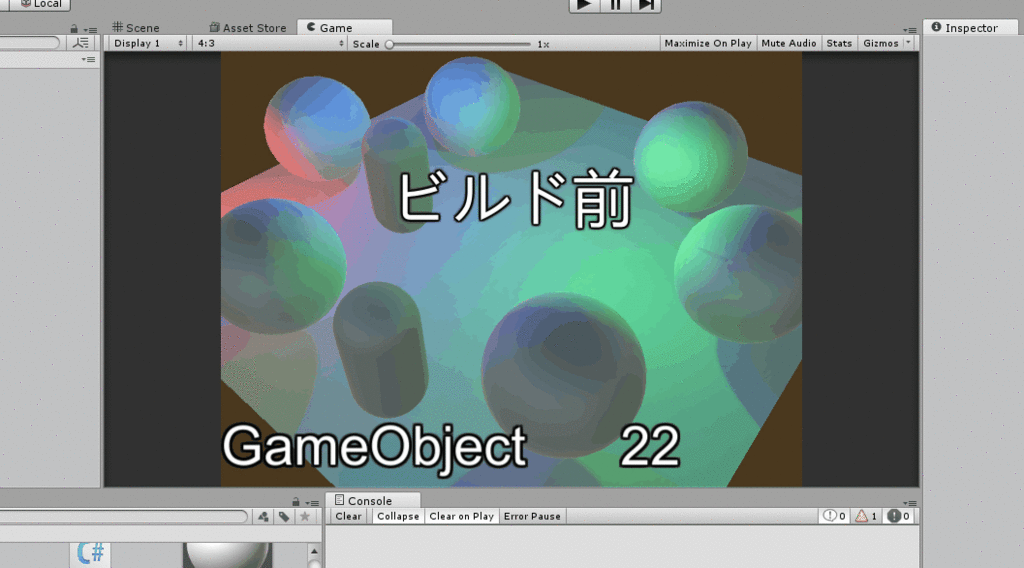Toggle the Stats overlay
Viewport: 1024px width, 568px height.
click(839, 43)
